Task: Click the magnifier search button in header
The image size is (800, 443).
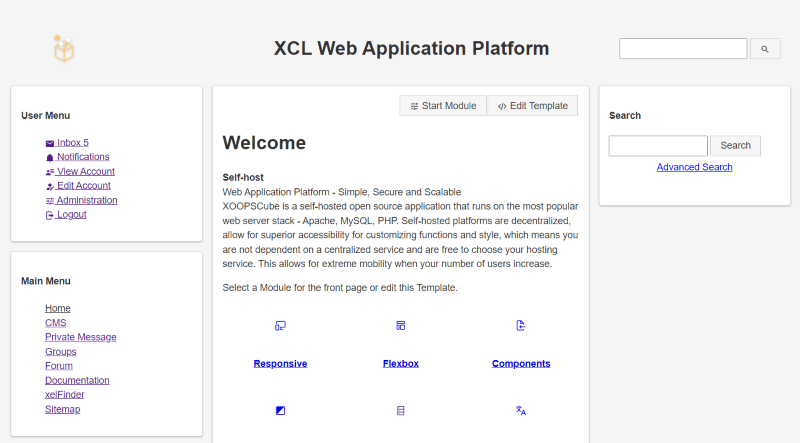Action: (765, 49)
